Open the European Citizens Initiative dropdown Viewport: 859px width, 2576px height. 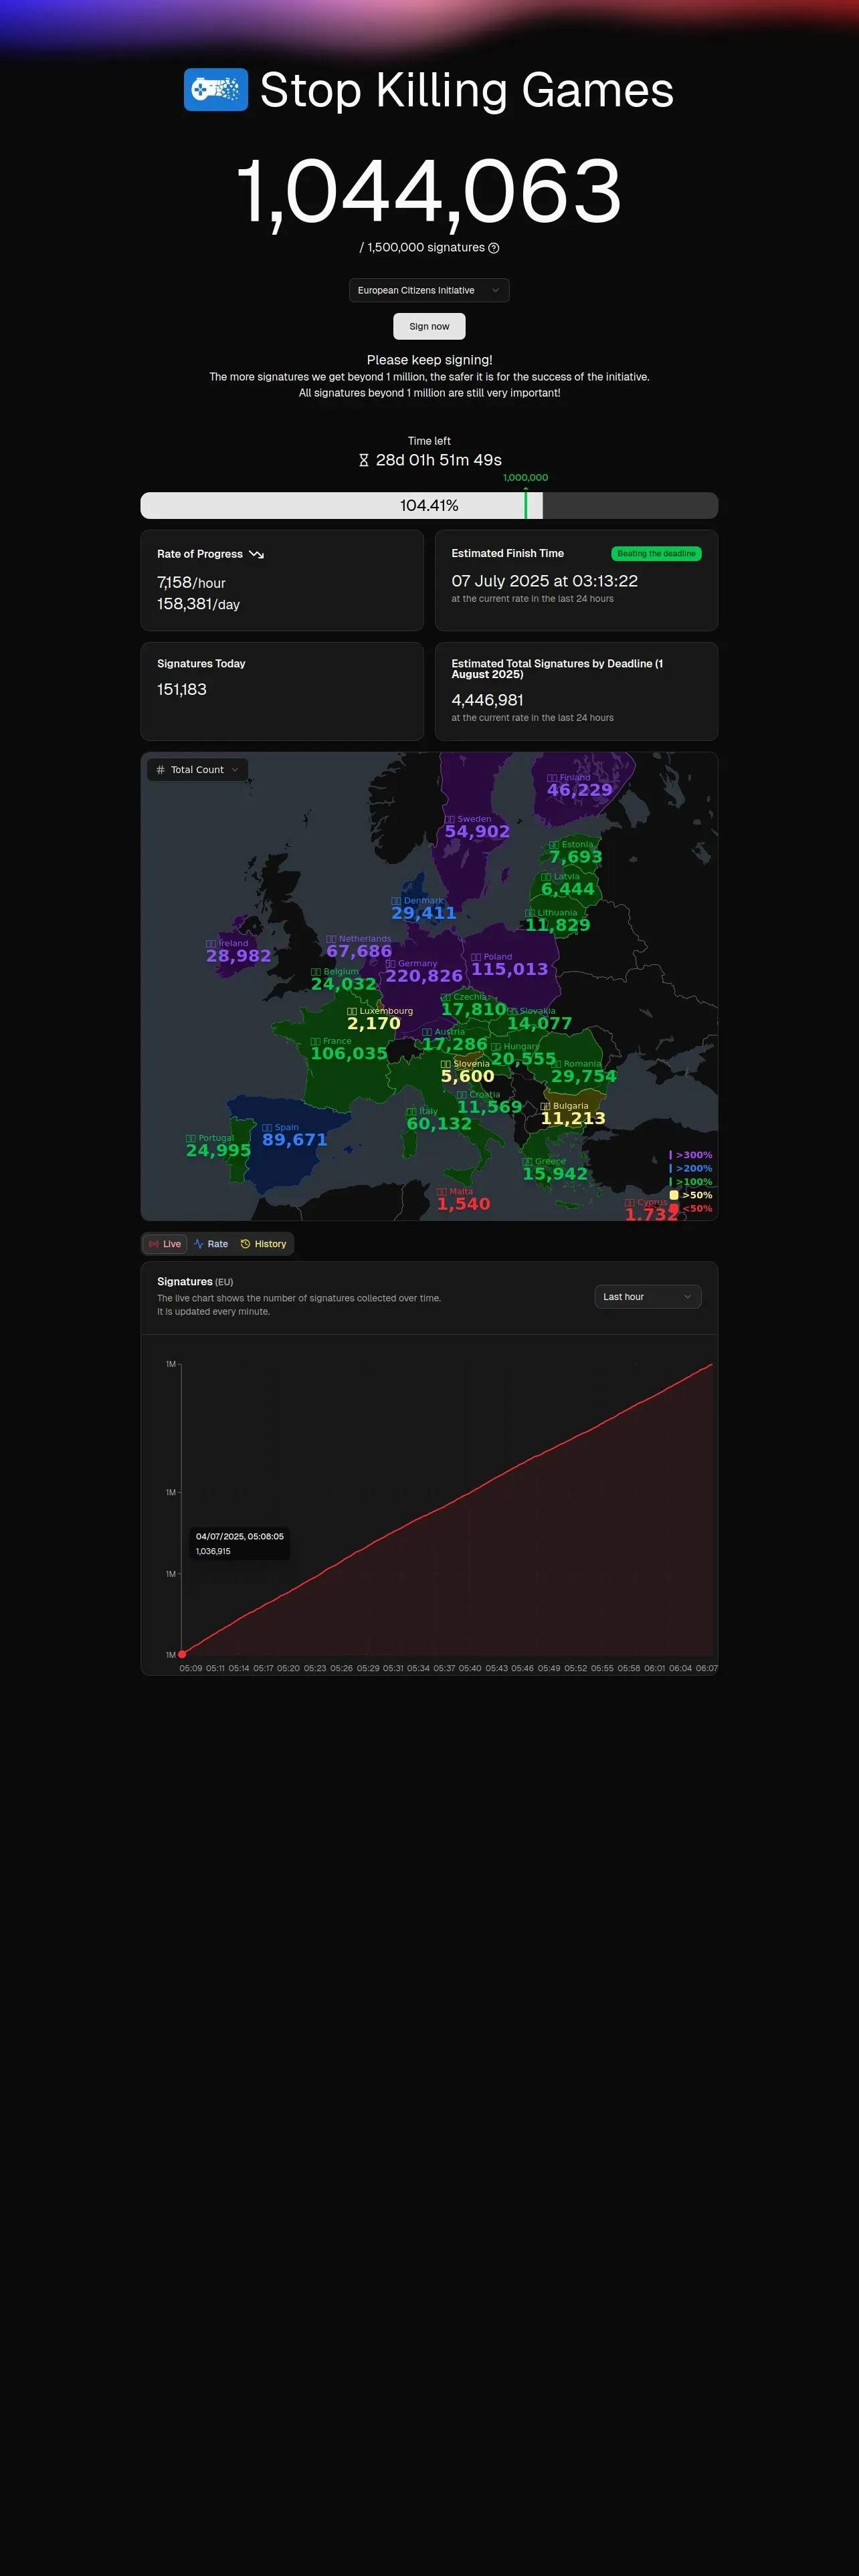pyautogui.click(x=429, y=290)
